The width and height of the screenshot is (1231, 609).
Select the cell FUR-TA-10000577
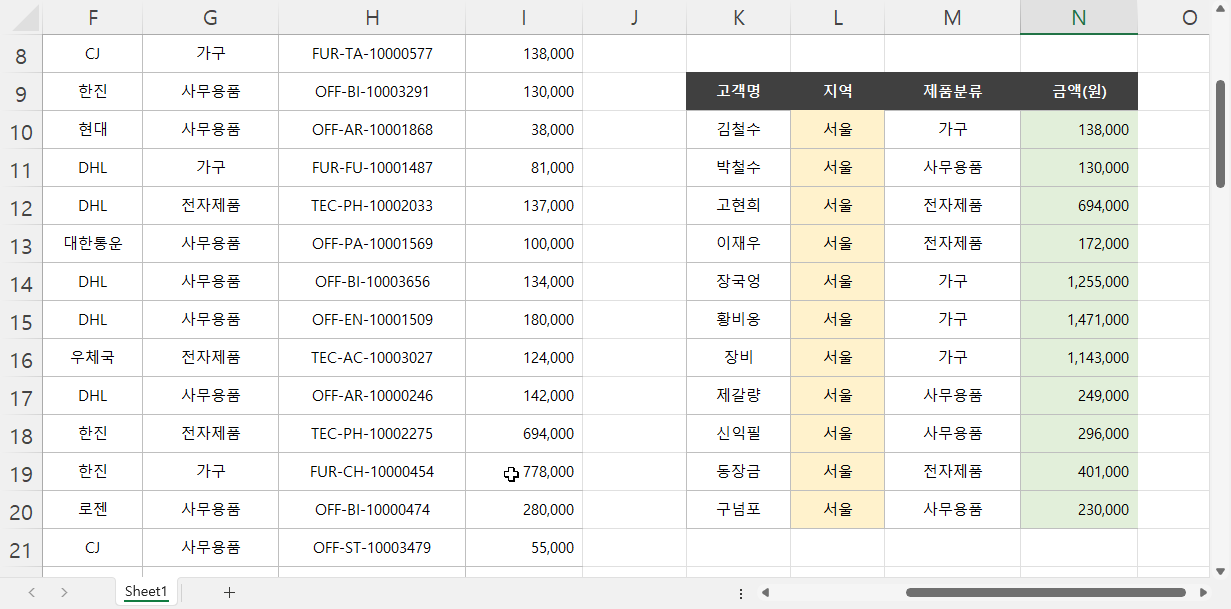(x=372, y=54)
